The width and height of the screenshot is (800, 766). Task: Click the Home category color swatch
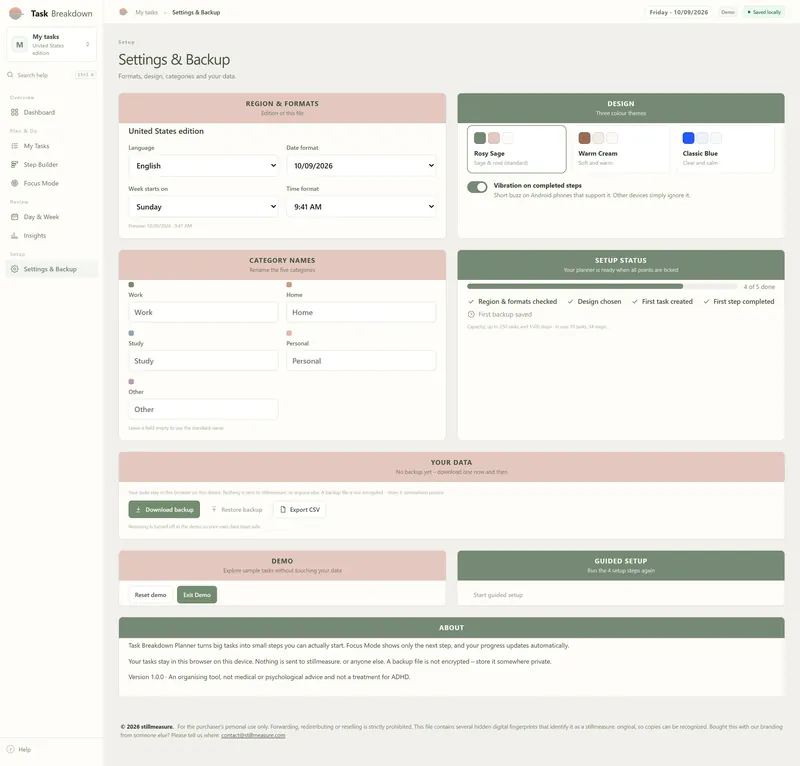pos(289,285)
